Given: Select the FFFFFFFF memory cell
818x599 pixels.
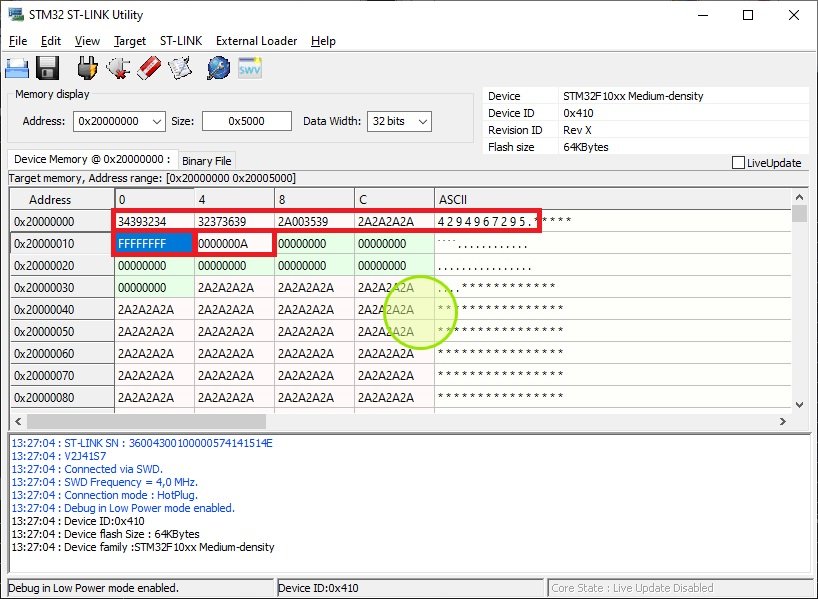Looking at the screenshot, I should (154, 244).
